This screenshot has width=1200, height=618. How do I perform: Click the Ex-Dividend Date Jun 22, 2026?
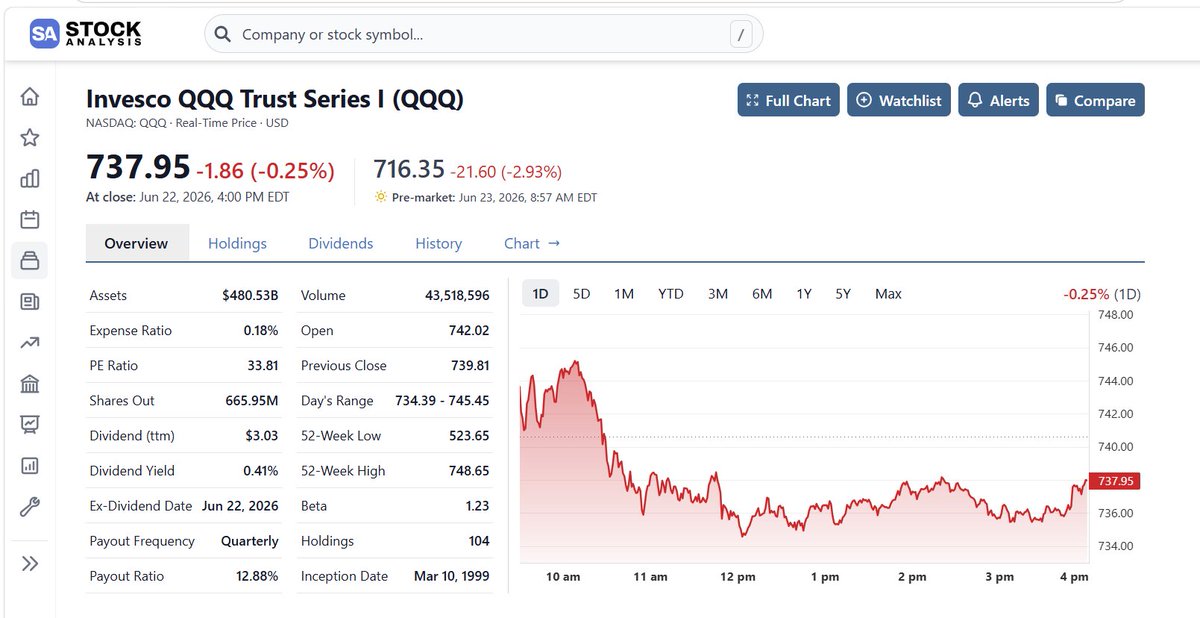pyautogui.click(x=240, y=505)
